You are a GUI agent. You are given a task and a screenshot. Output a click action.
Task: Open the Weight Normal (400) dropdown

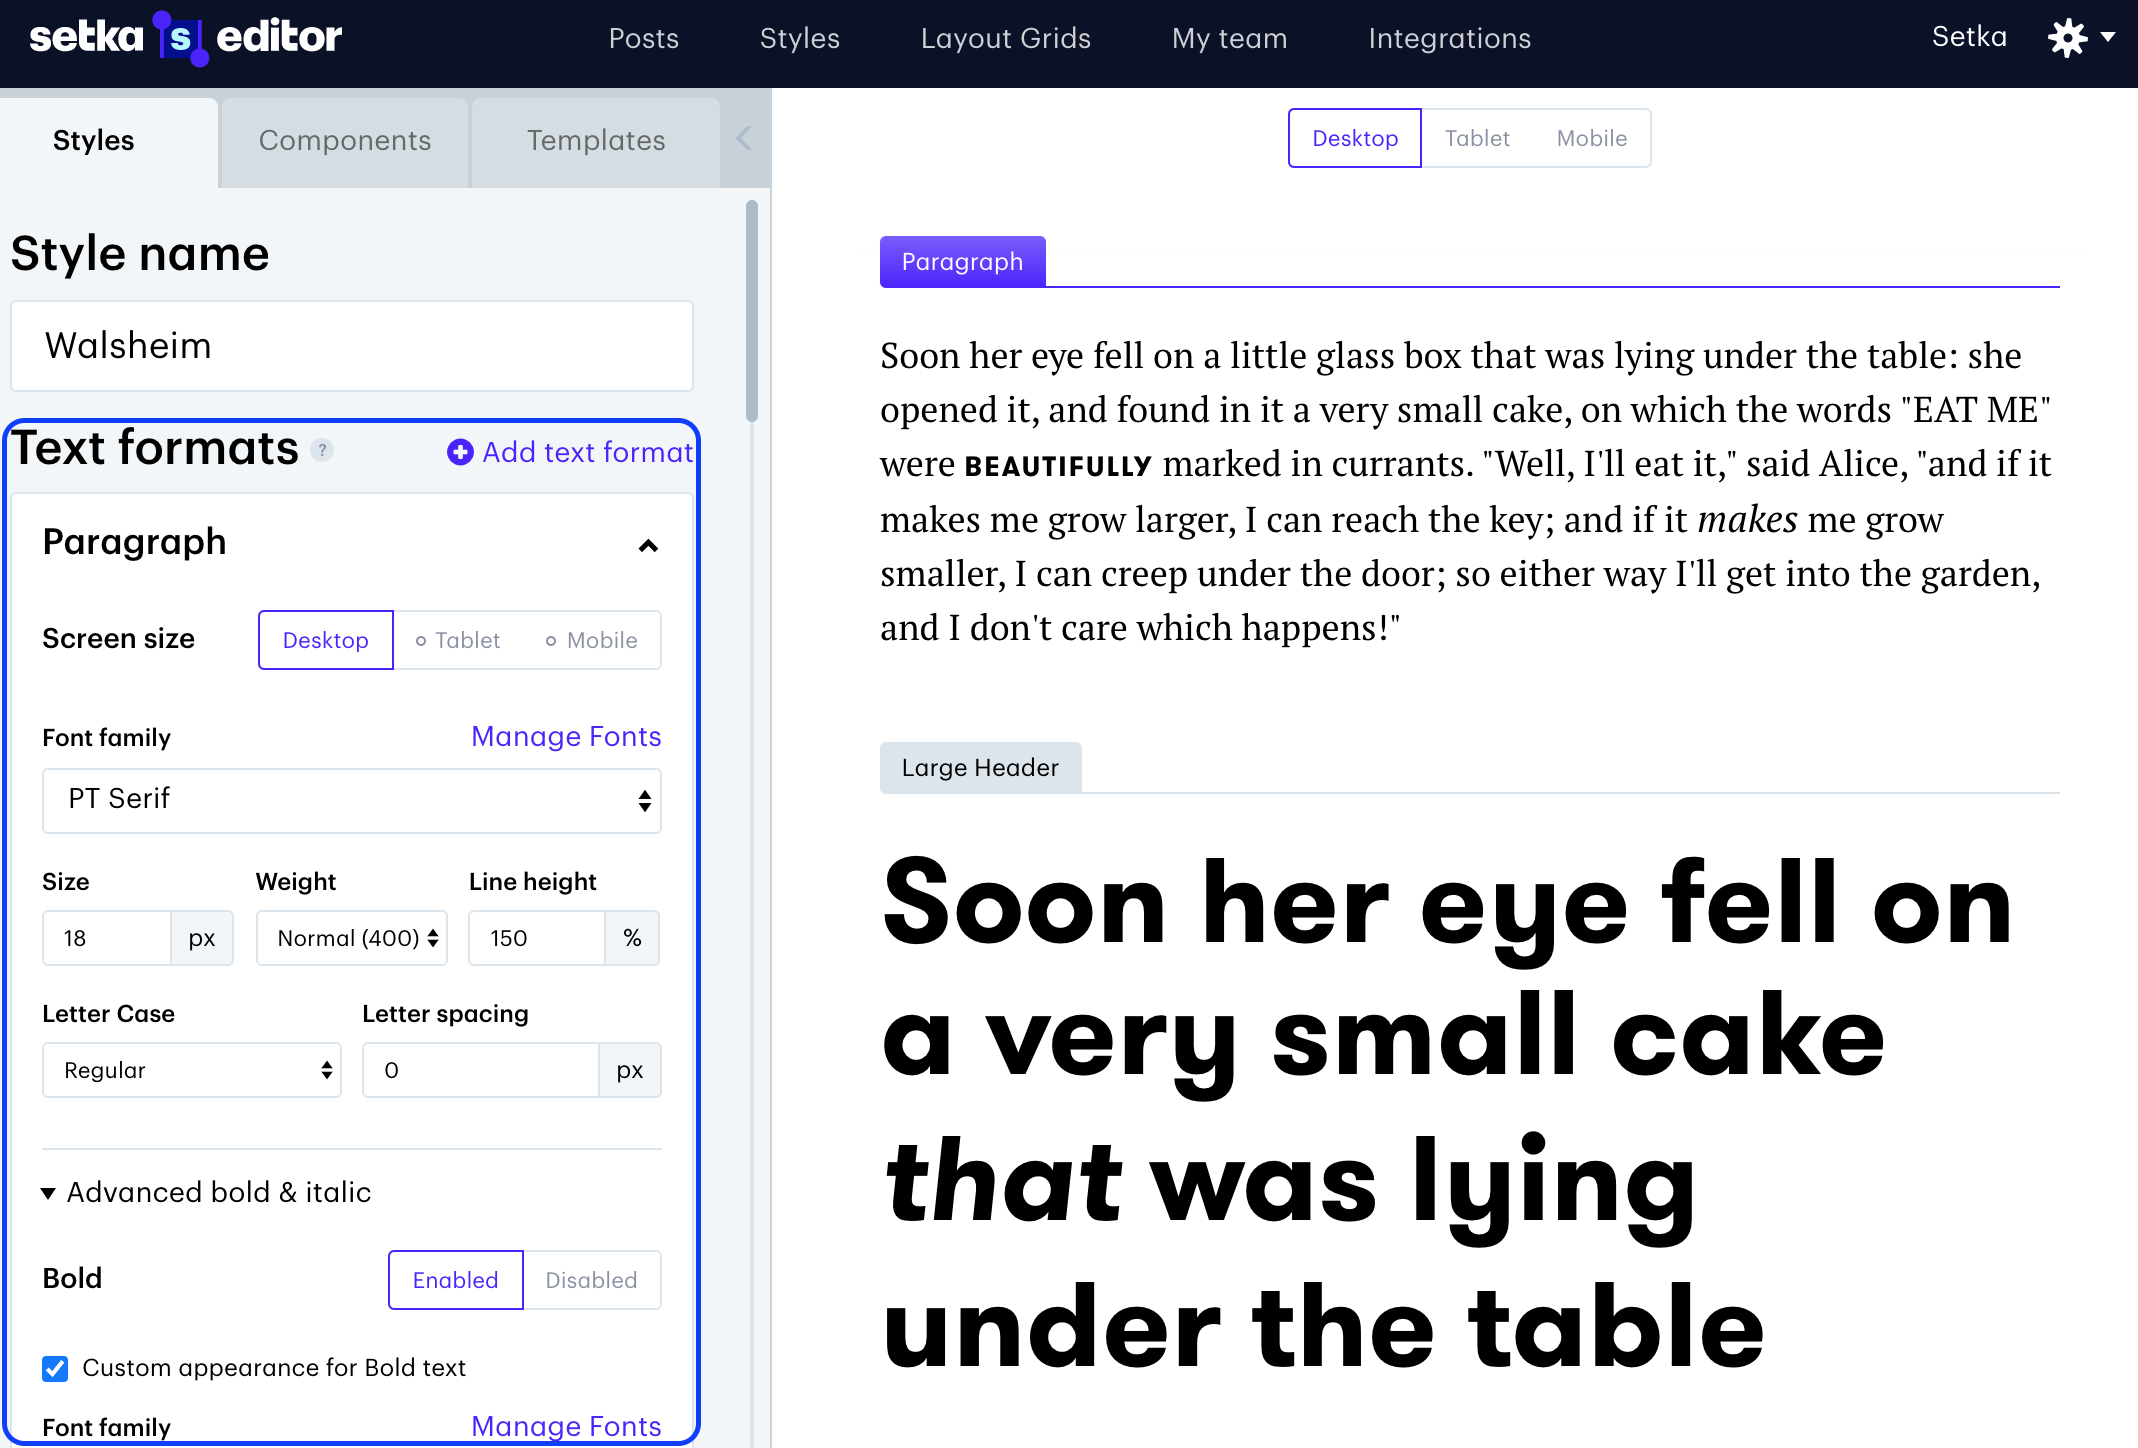click(351, 938)
